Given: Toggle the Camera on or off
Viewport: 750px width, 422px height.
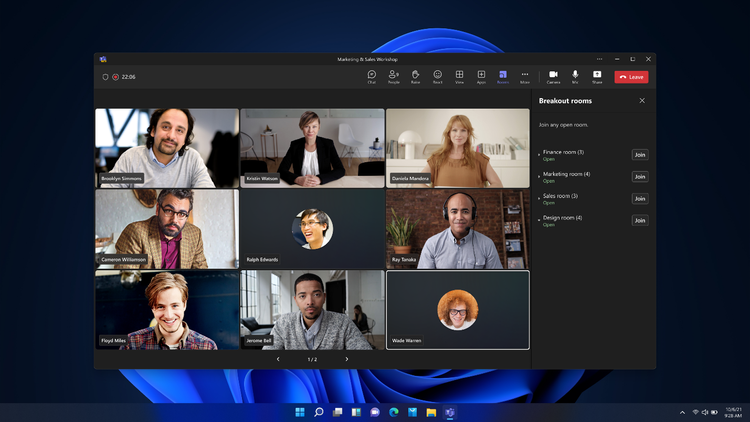Looking at the screenshot, I should (553, 77).
